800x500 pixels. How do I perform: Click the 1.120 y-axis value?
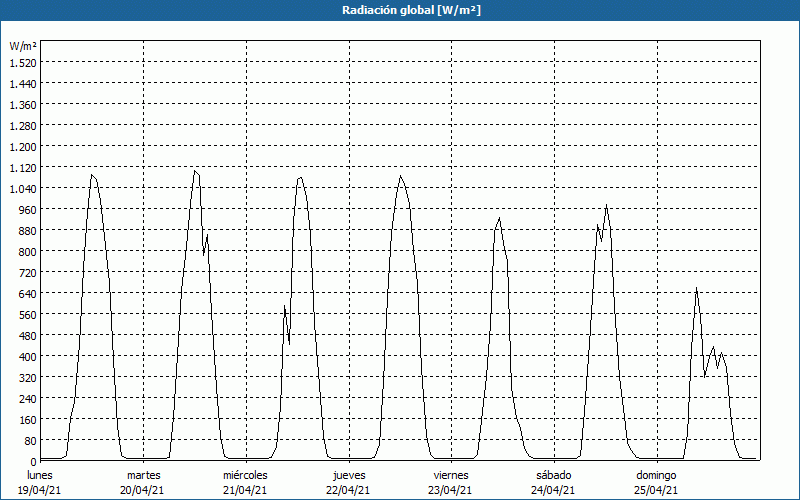(23, 168)
